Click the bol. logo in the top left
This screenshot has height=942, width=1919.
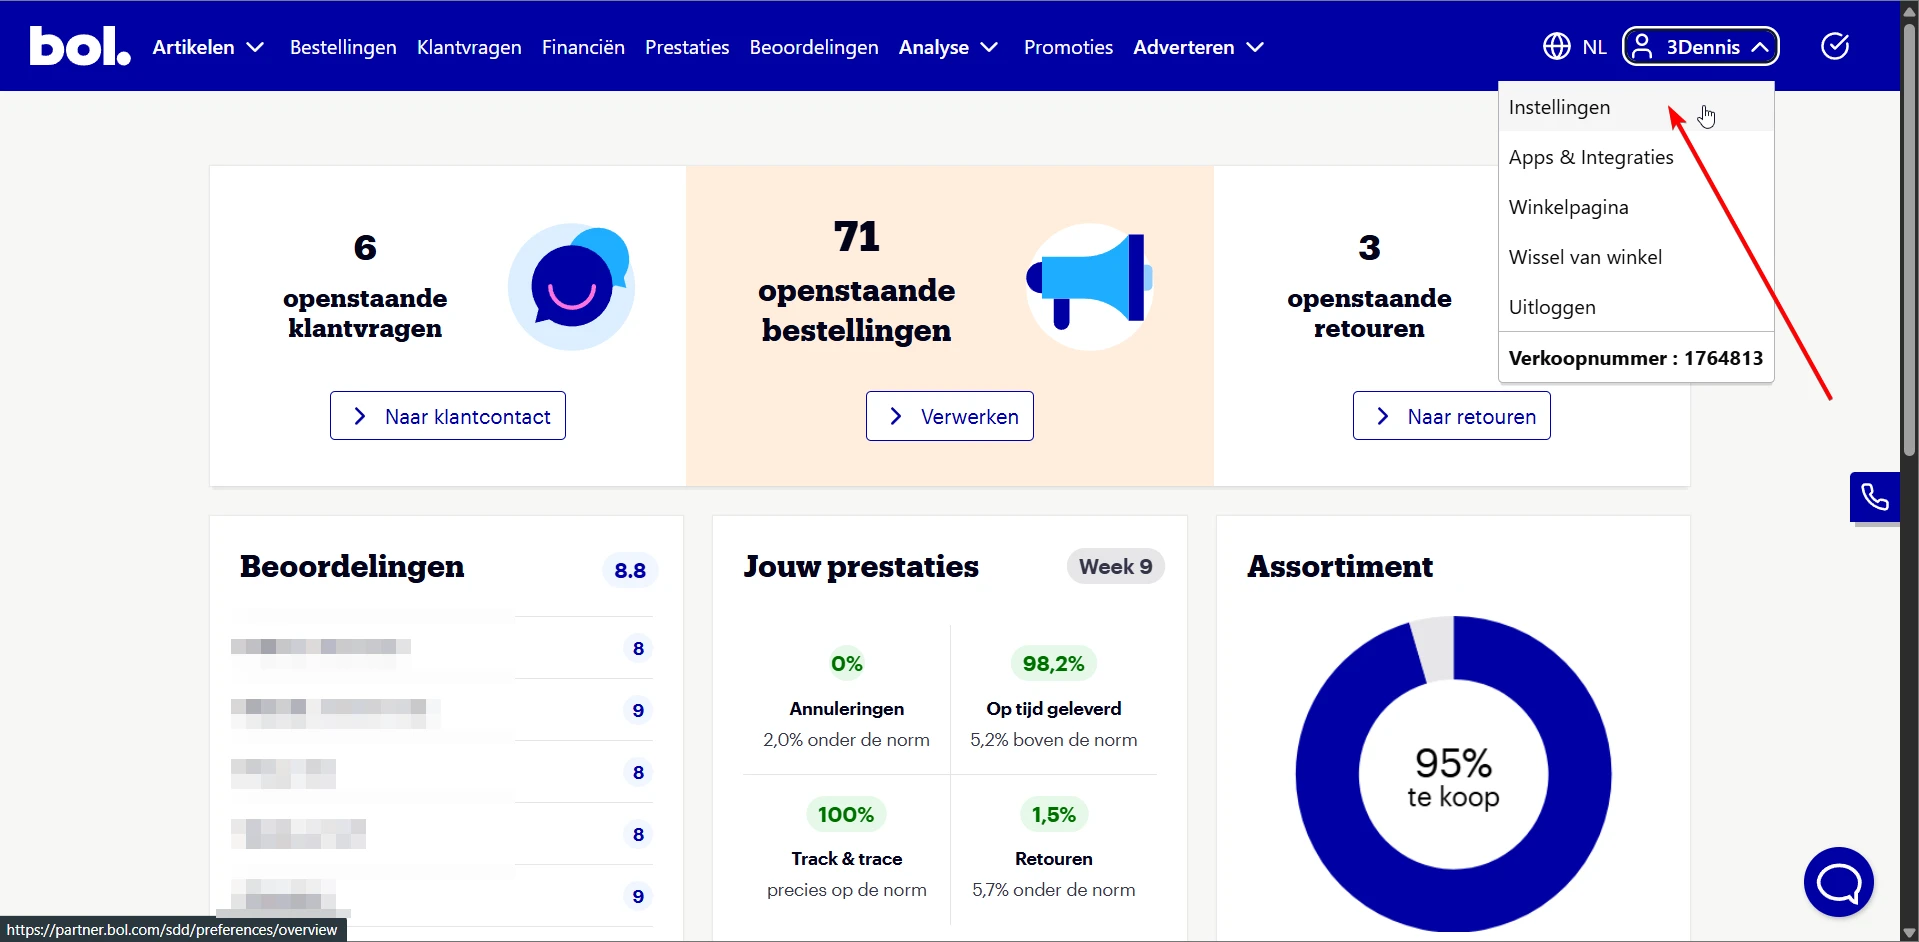click(79, 45)
